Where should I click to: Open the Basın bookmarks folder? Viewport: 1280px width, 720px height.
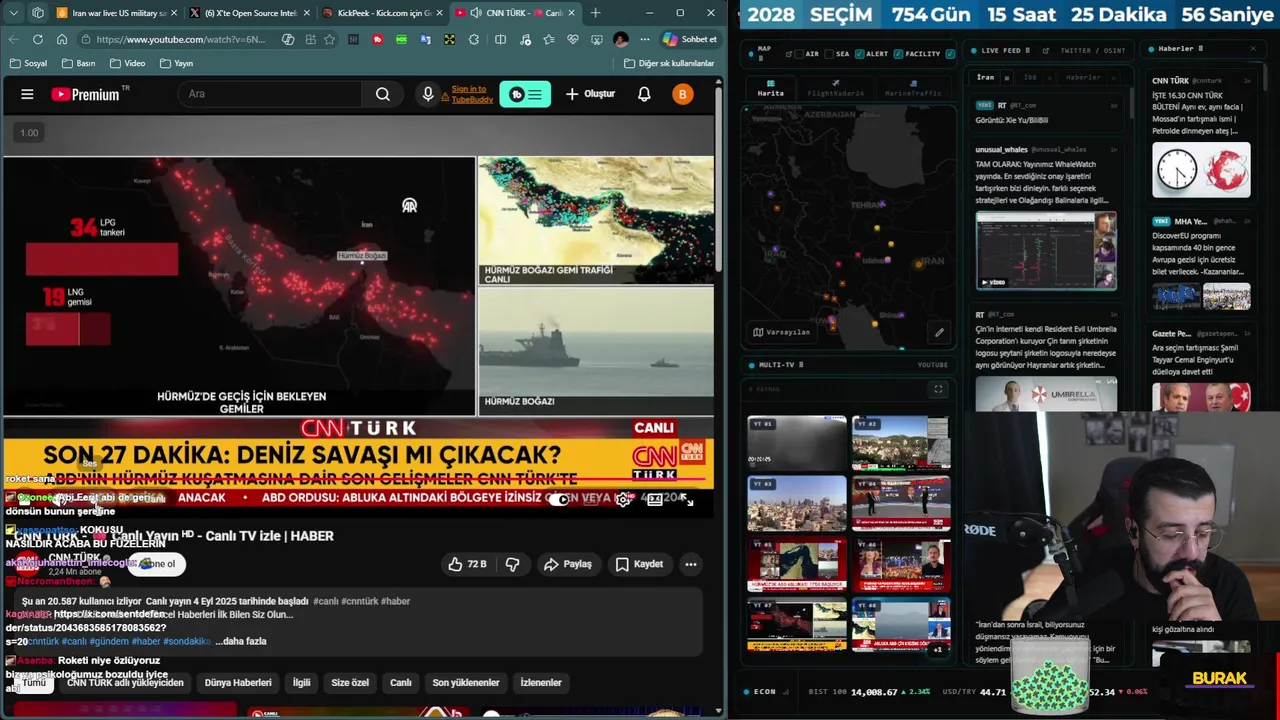point(78,63)
